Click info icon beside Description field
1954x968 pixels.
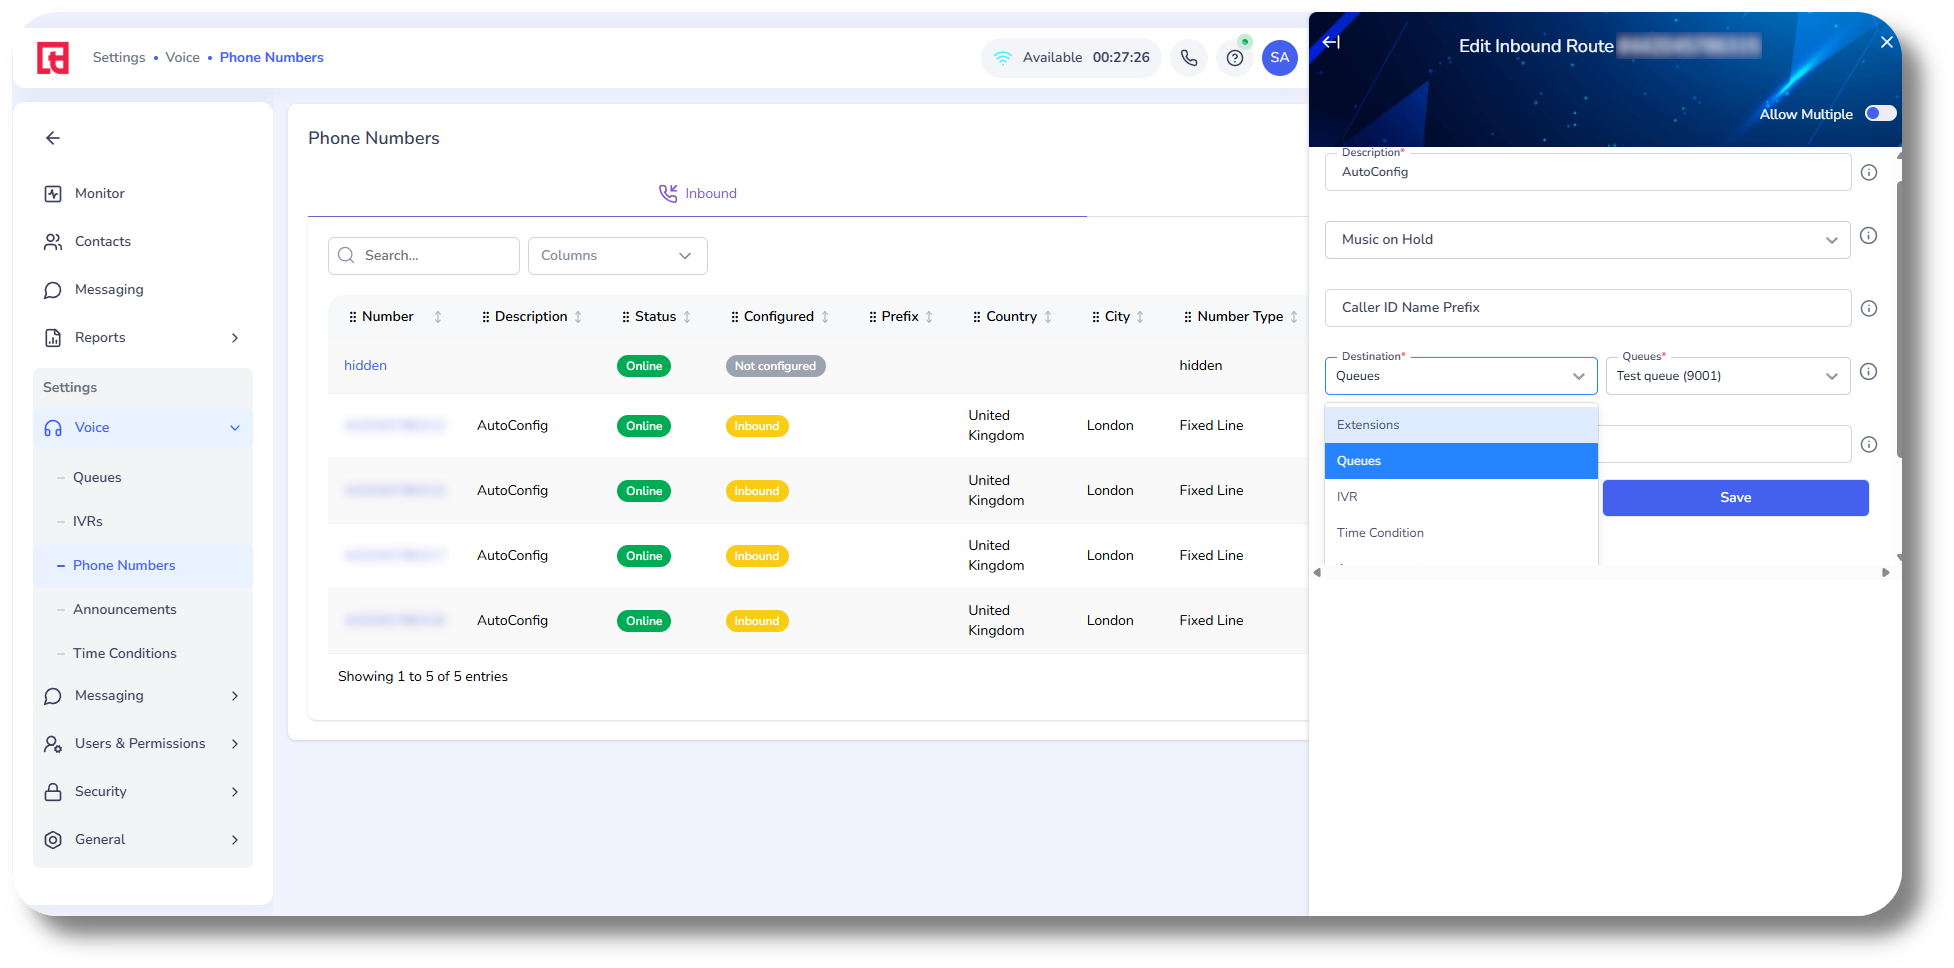point(1868,173)
